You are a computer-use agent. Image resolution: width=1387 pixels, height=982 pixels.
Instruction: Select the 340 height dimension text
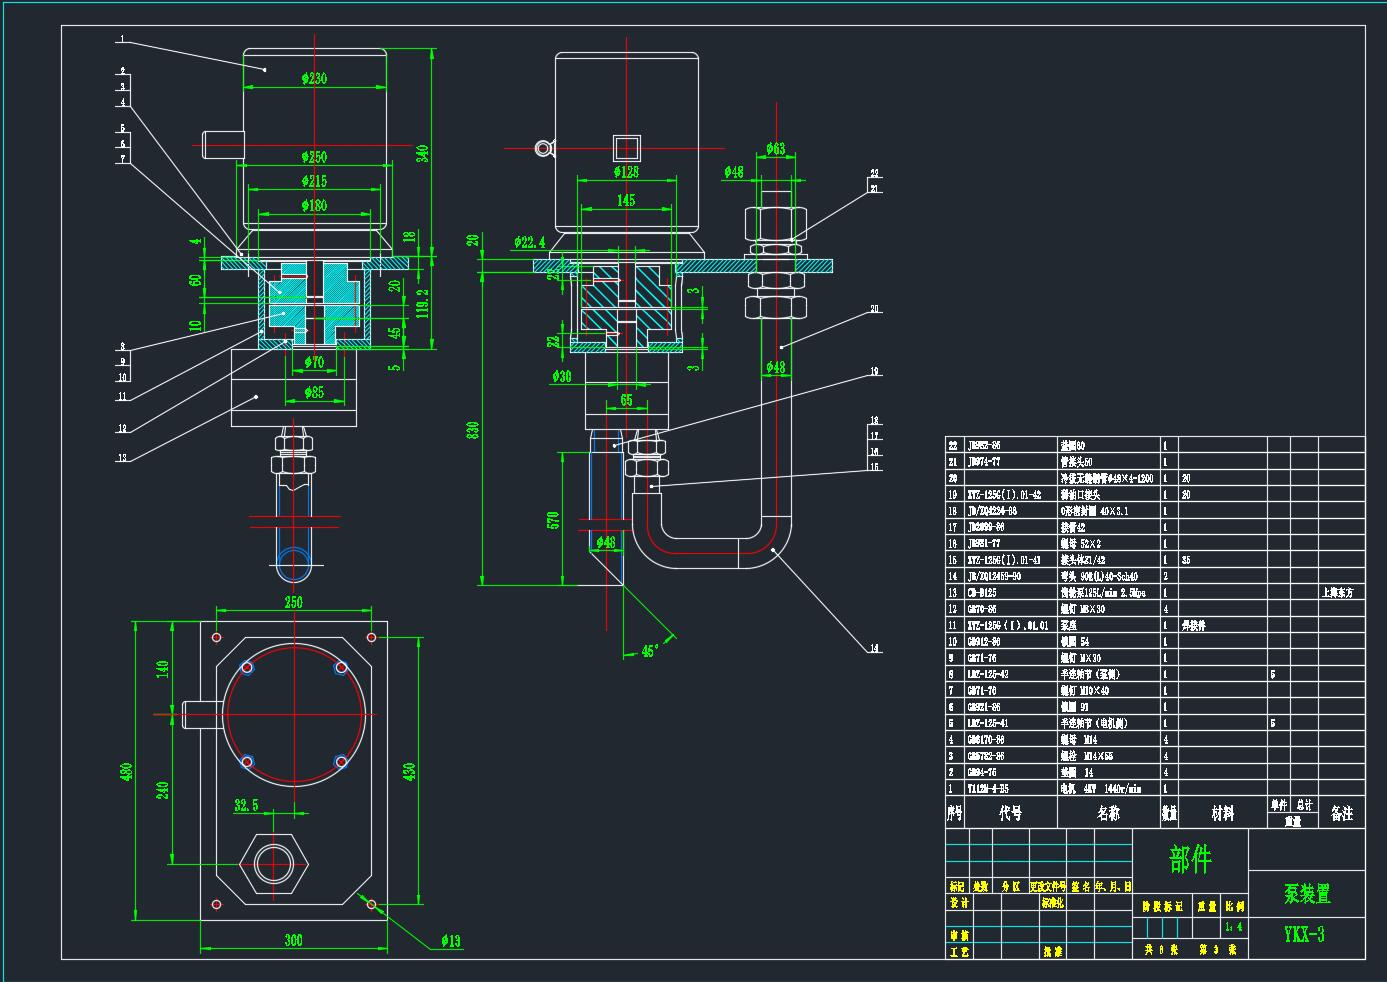(423, 153)
